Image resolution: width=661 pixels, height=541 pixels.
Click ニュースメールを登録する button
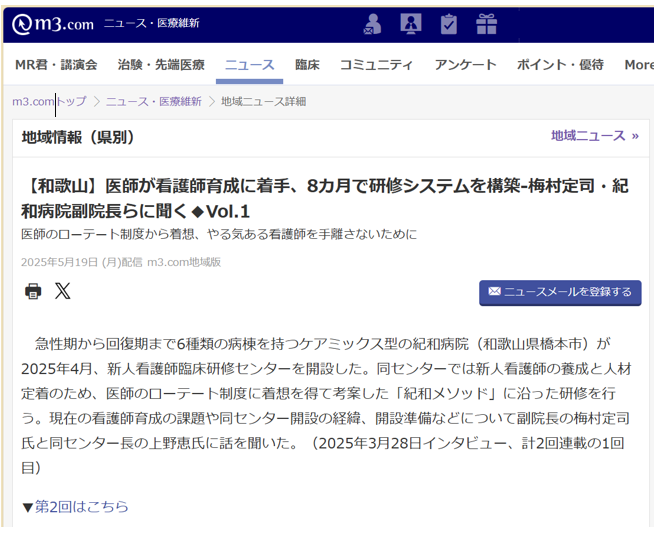(560, 293)
